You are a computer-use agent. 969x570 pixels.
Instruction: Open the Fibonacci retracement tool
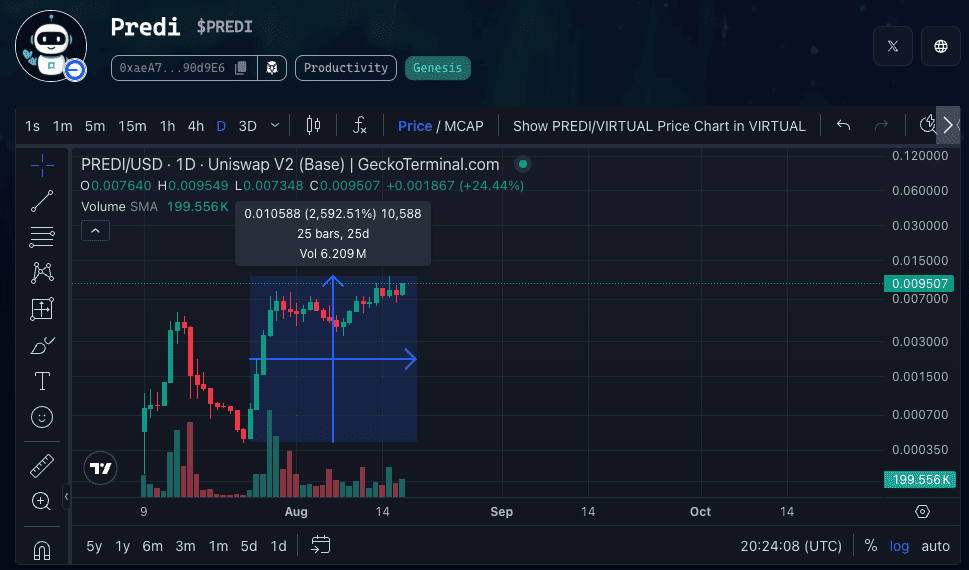pyautogui.click(x=42, y=237)
